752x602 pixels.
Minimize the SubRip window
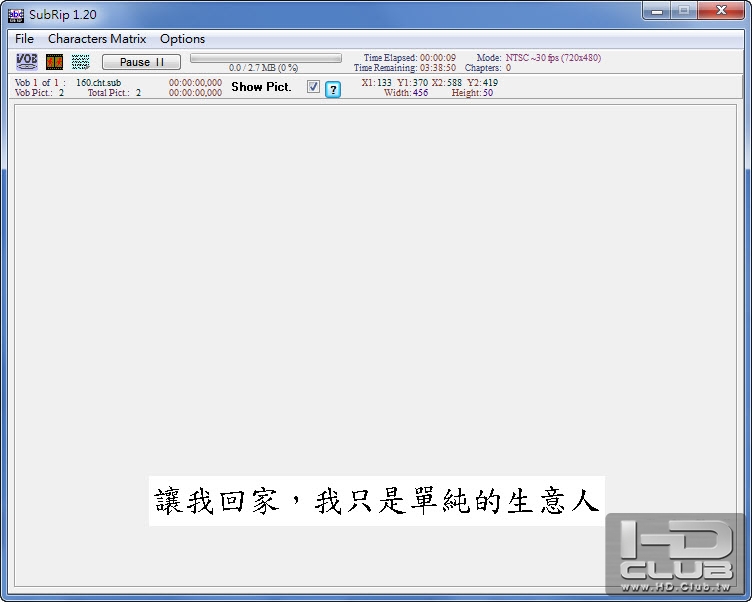657,12
